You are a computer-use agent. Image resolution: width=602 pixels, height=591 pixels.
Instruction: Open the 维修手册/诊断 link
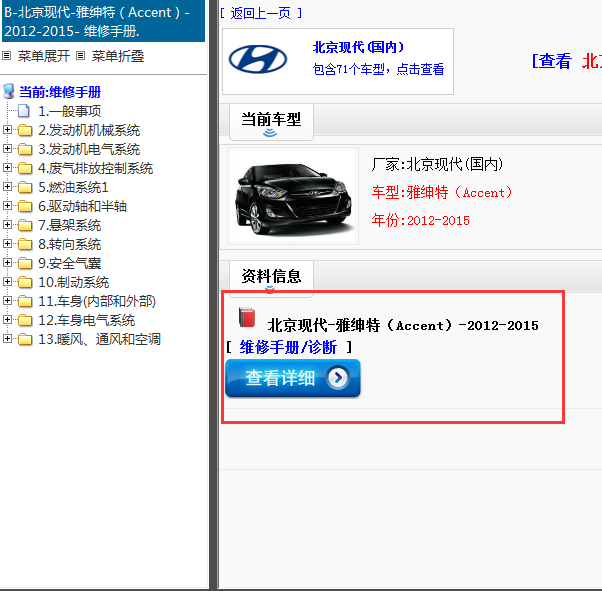click(288, 347)
